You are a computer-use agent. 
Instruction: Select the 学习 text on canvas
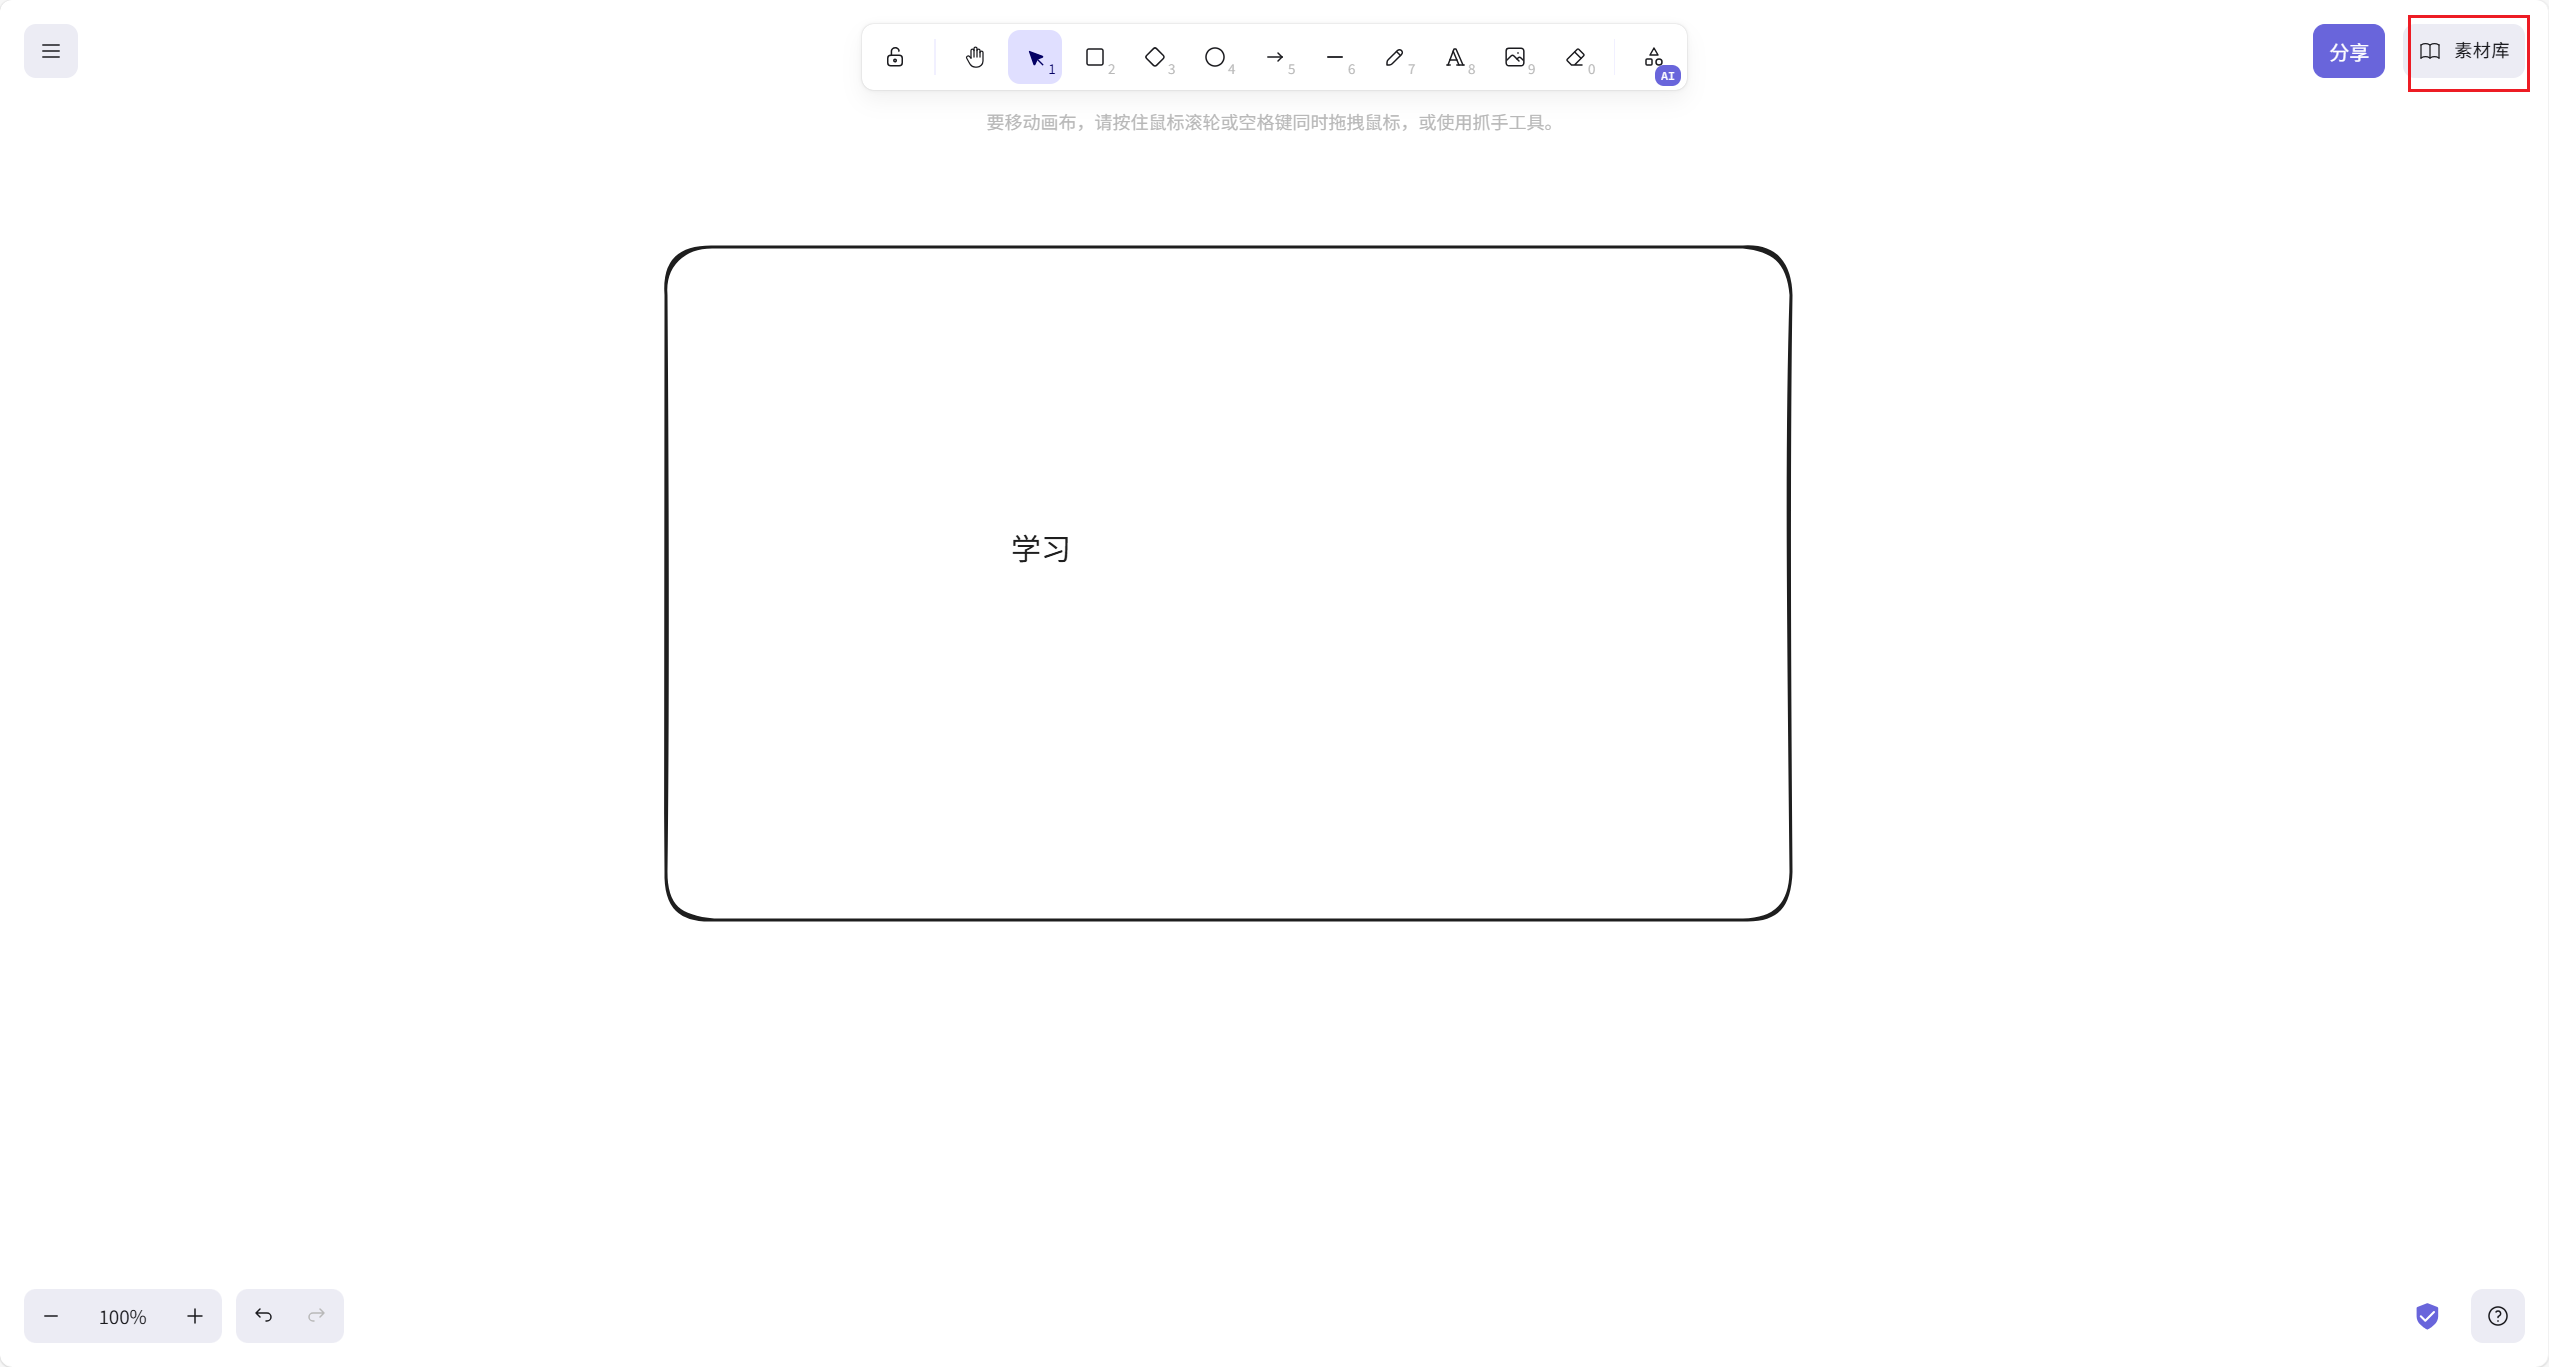pos(1041,548)
